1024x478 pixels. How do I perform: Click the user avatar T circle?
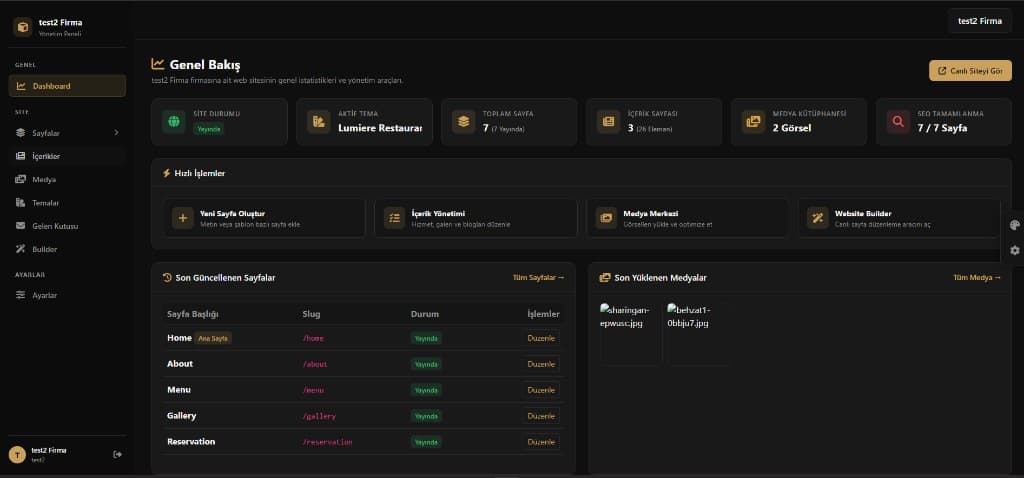[x=17, y=454]
